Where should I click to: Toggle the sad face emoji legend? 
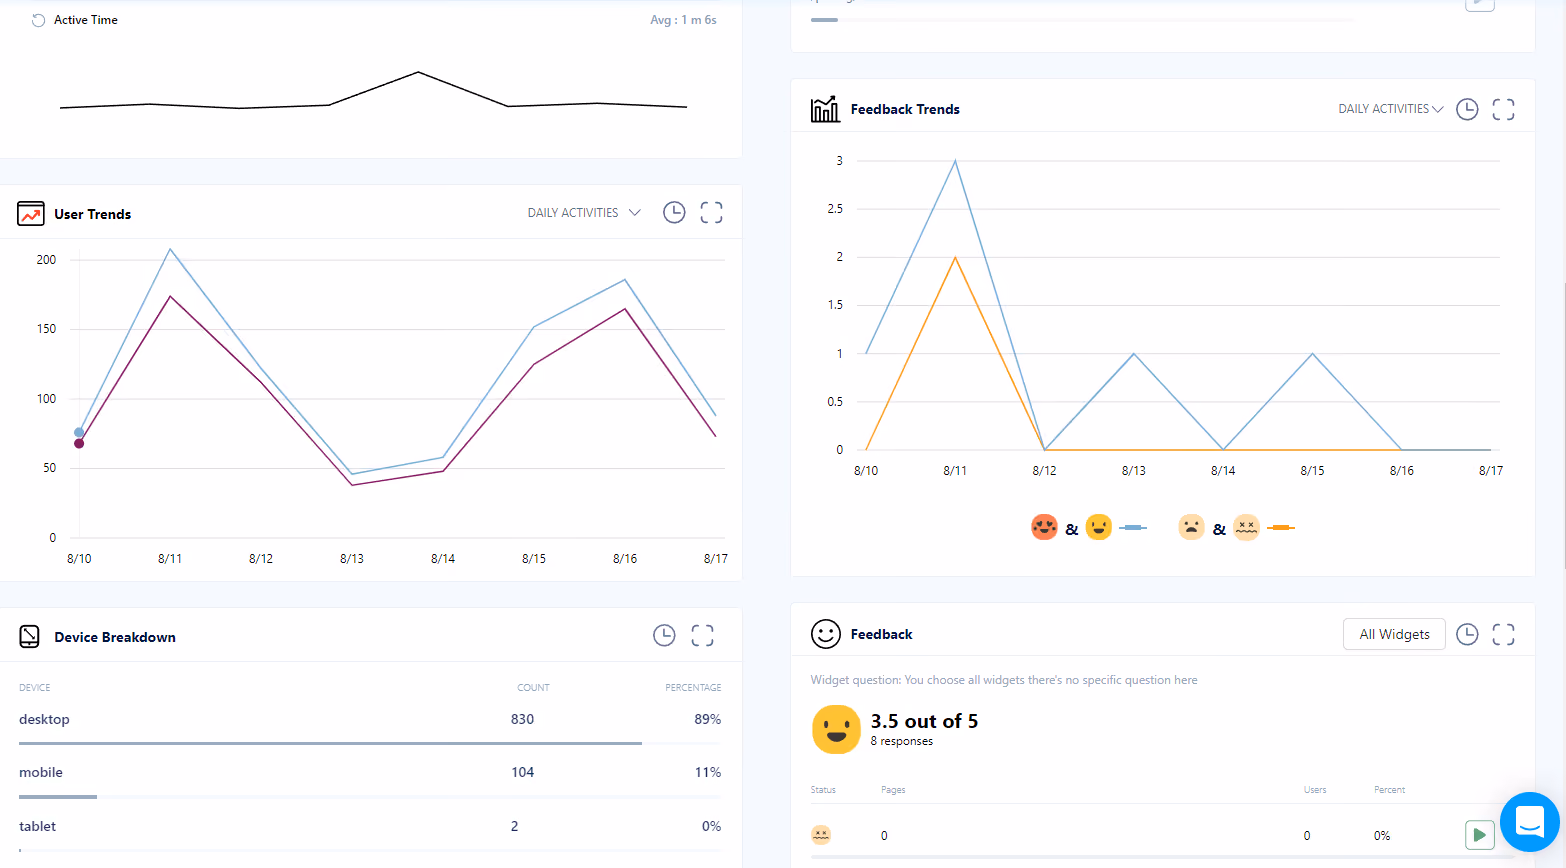(1191, 527)
